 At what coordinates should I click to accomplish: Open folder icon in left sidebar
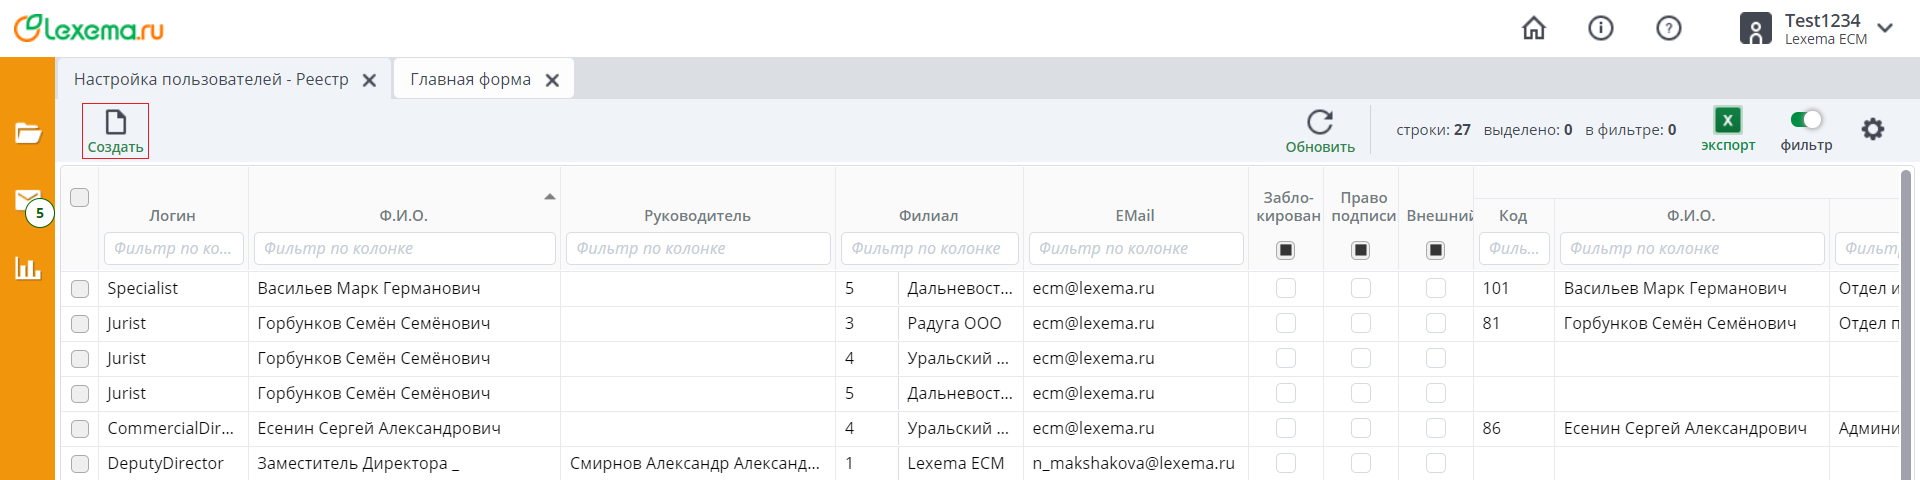point(28,133)
